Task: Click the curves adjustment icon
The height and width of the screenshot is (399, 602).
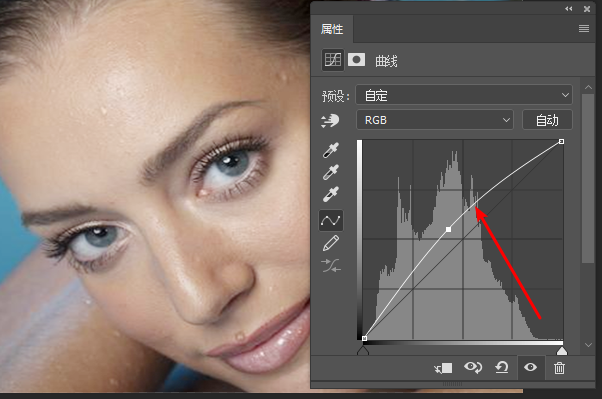Action: tap(332, 60)
